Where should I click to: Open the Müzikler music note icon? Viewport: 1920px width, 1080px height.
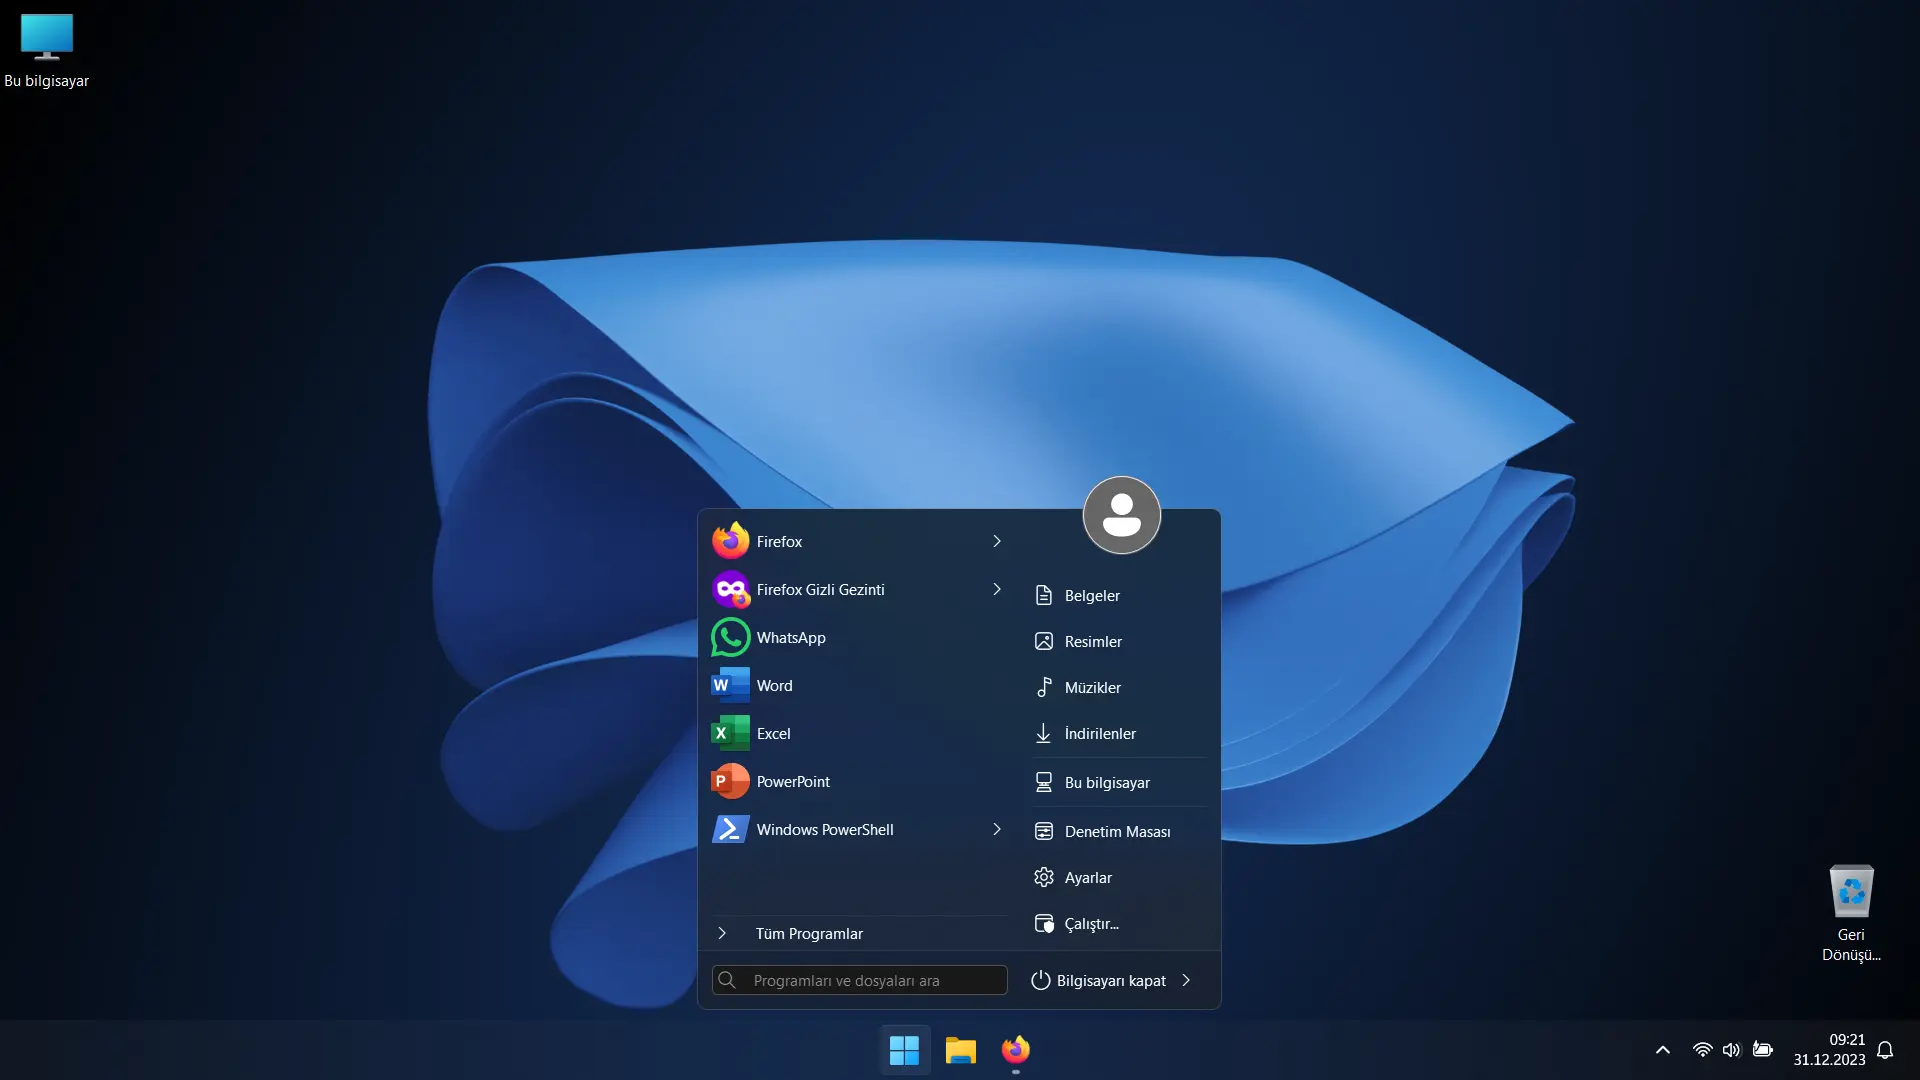(x=1043, y=687)
